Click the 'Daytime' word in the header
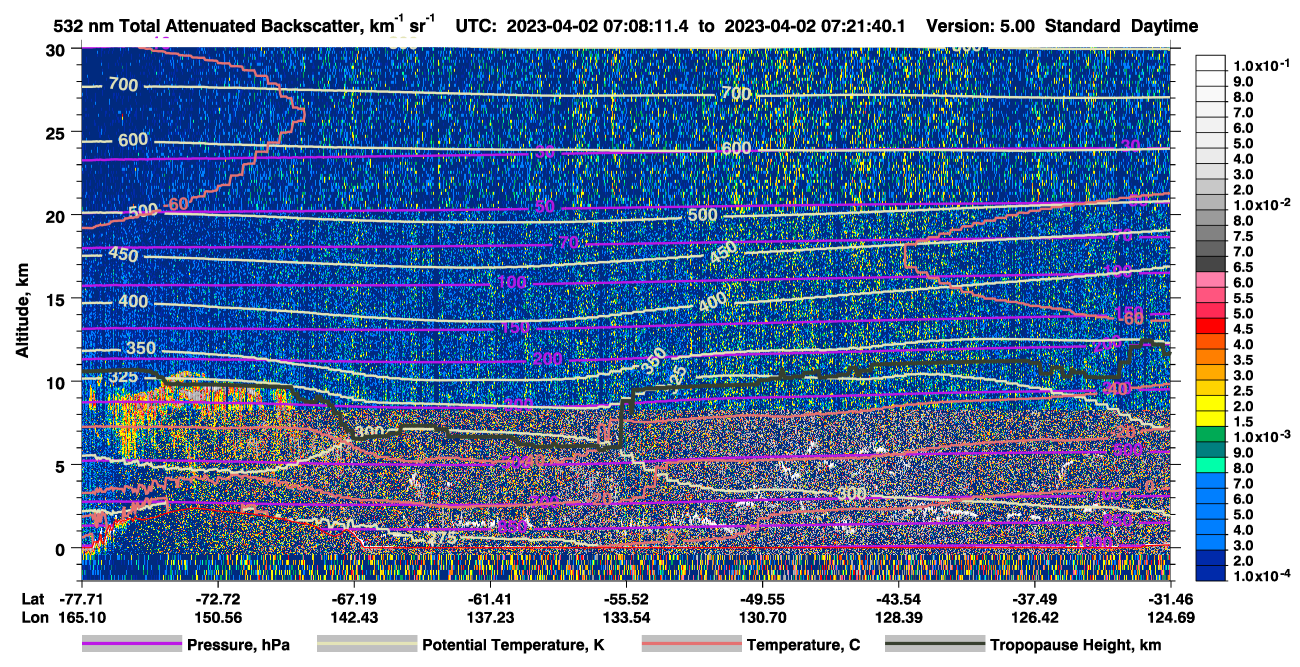The image size is (1300, 667). click(x=1164, y=26)
